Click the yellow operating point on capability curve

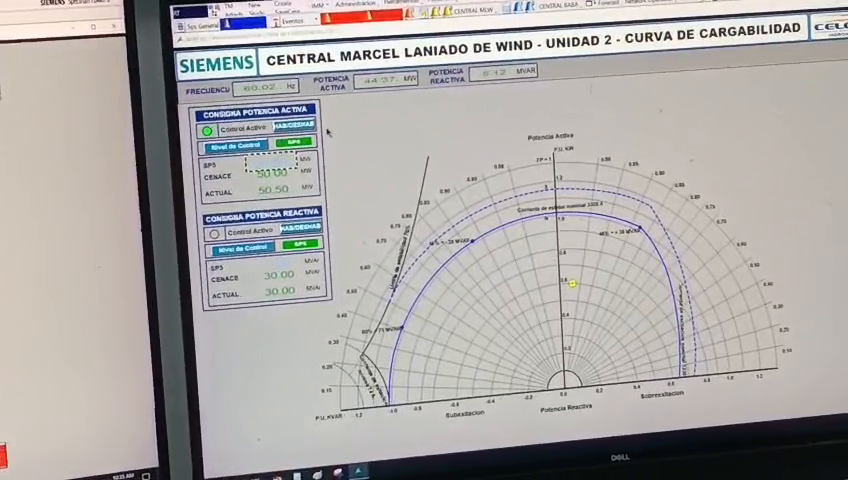click(573, 283)
